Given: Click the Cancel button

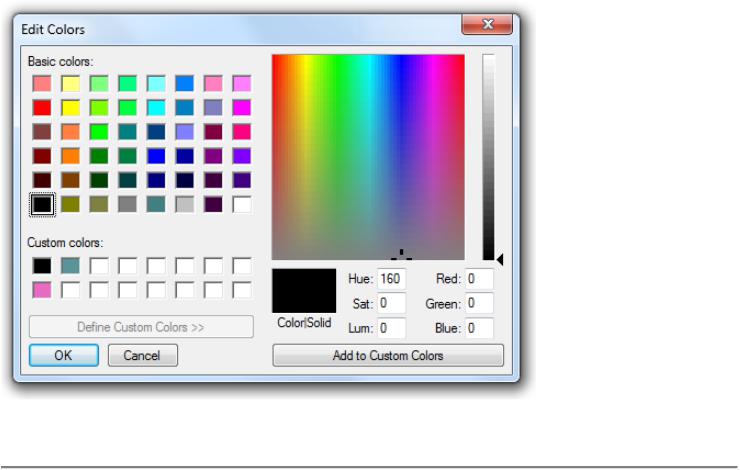Looking at the screenshot, I should tap(143, 355).
